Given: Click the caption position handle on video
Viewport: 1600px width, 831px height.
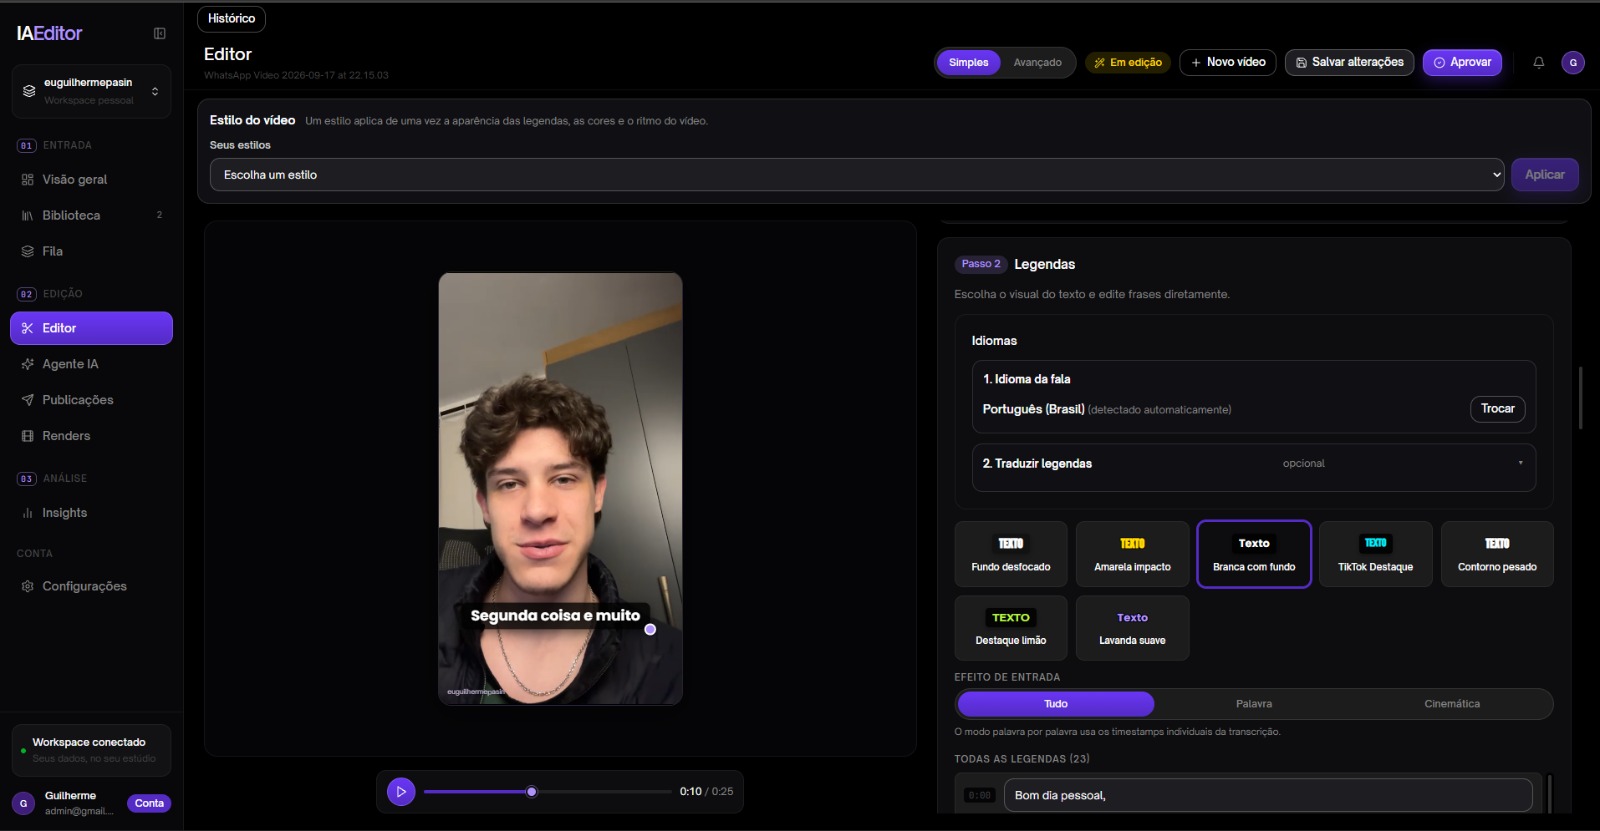Looking at the screenshot, I should click(x=650, y=630).
